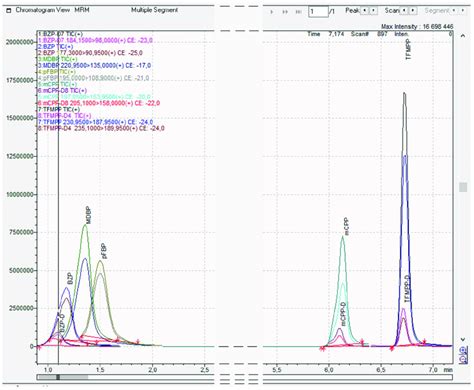The height and width of the screenshot is (390, 474).
Task: Click the vertical scrollbar up arrow
Action: [463, 36]
